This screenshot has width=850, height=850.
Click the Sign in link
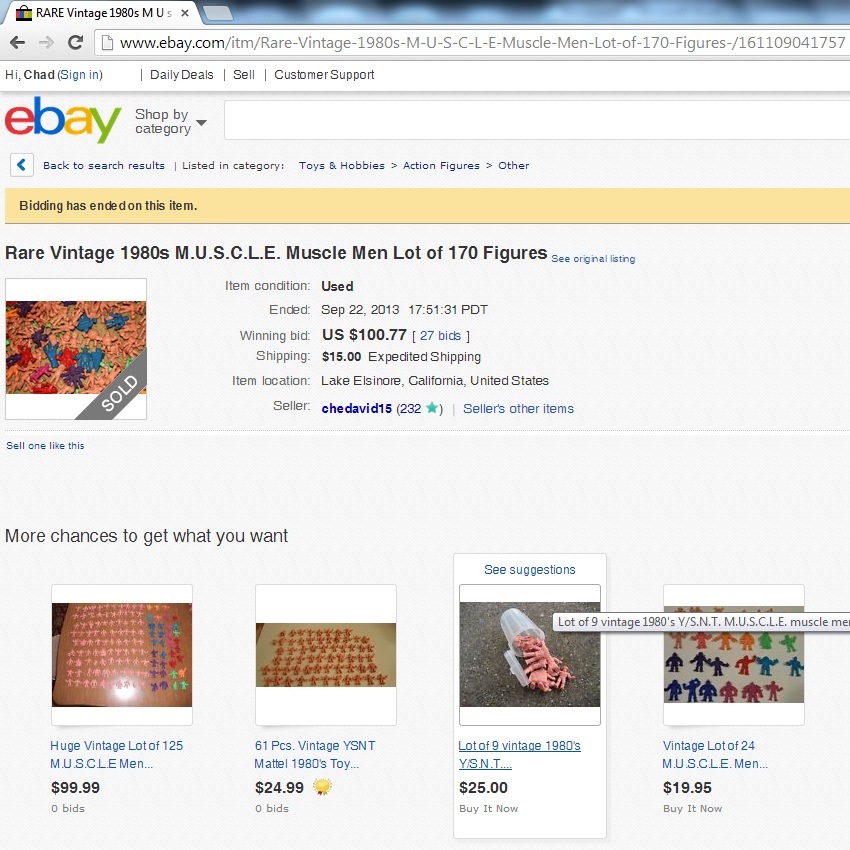pos(80,75)
